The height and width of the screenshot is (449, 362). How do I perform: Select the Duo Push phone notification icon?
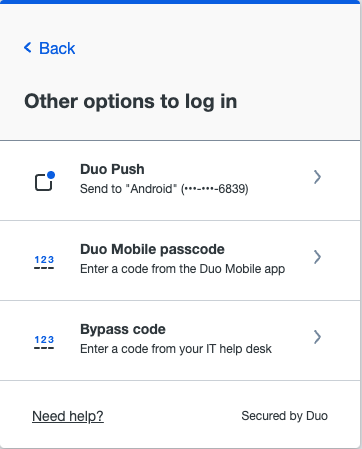click(45, 181)
